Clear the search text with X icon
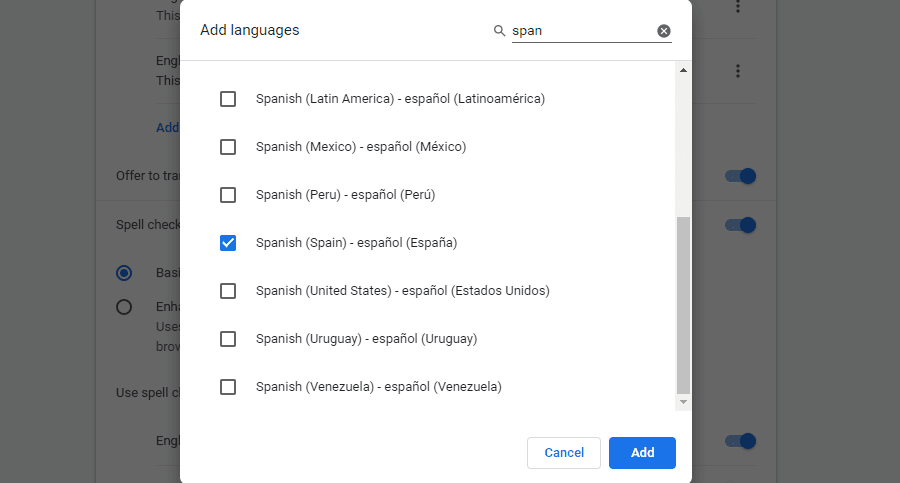900x483 pixels. click(664, 31)
